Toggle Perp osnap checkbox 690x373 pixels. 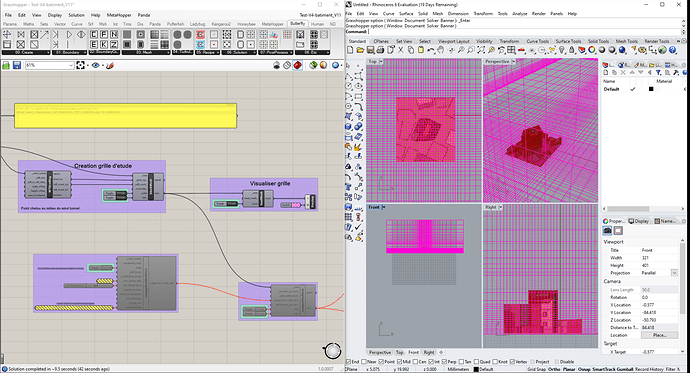(x=444, y=362)
